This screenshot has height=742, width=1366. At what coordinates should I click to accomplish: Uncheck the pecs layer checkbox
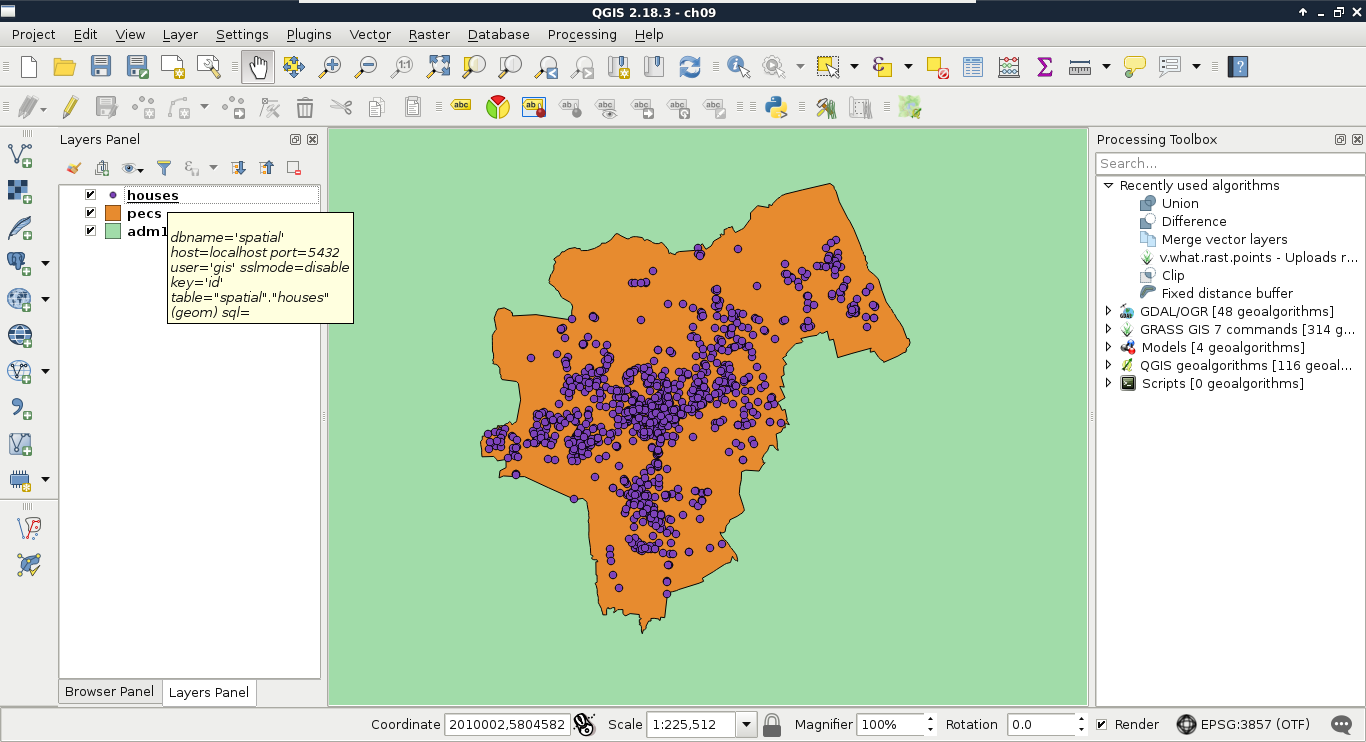[90, 213]
